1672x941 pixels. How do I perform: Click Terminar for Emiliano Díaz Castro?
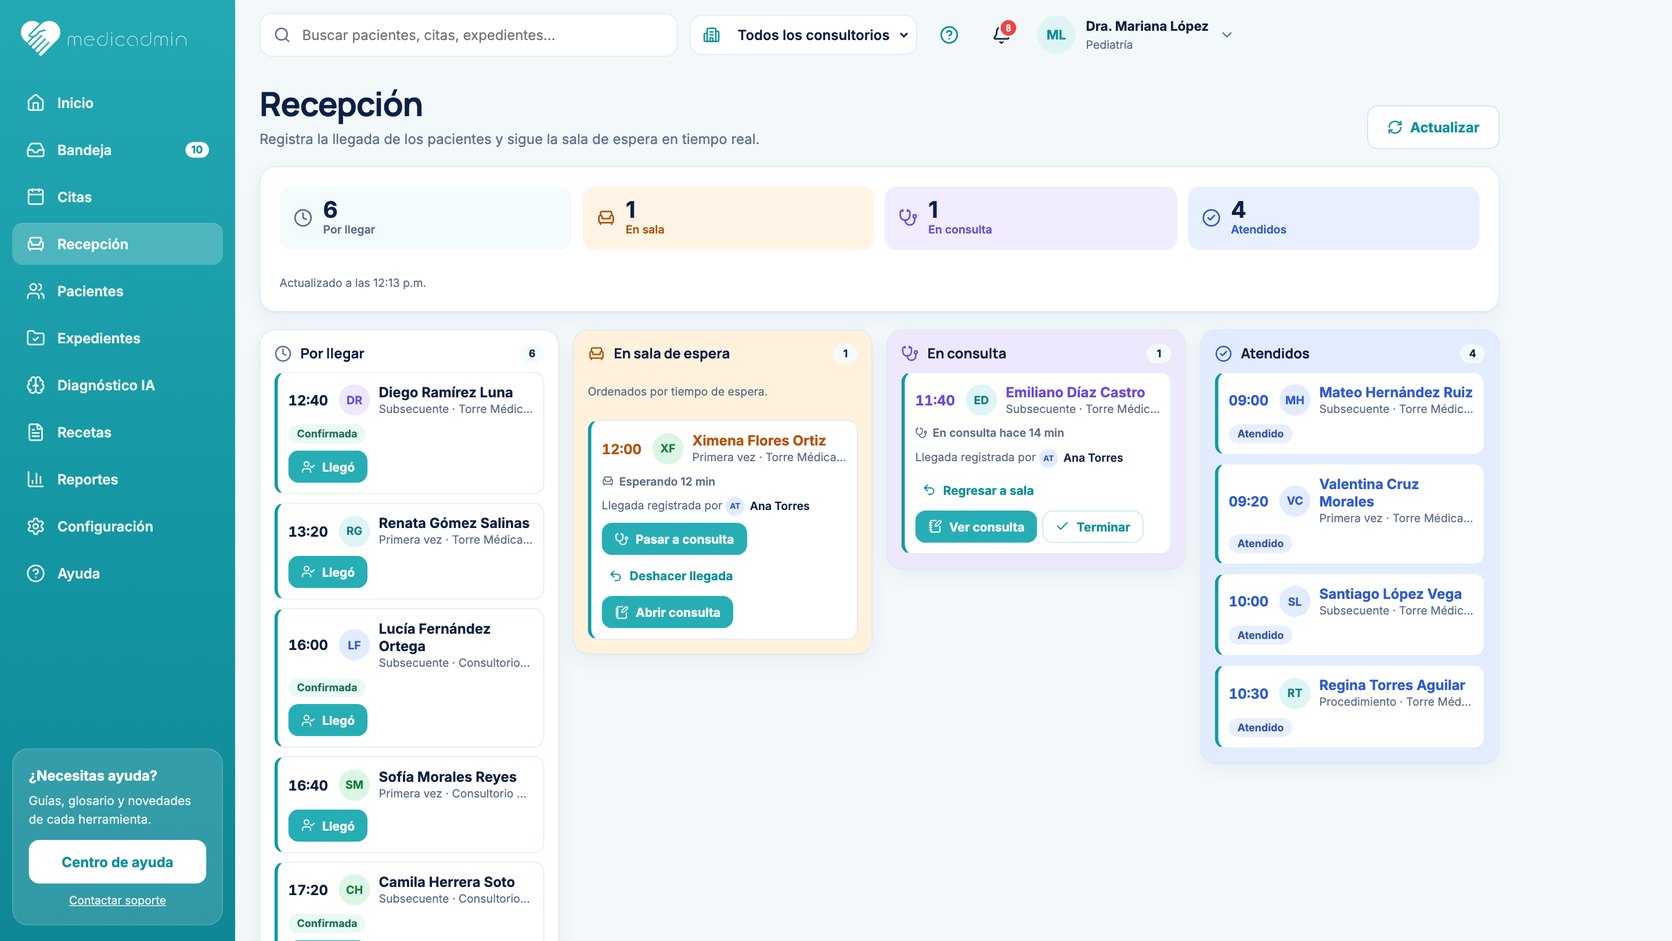1092,527
